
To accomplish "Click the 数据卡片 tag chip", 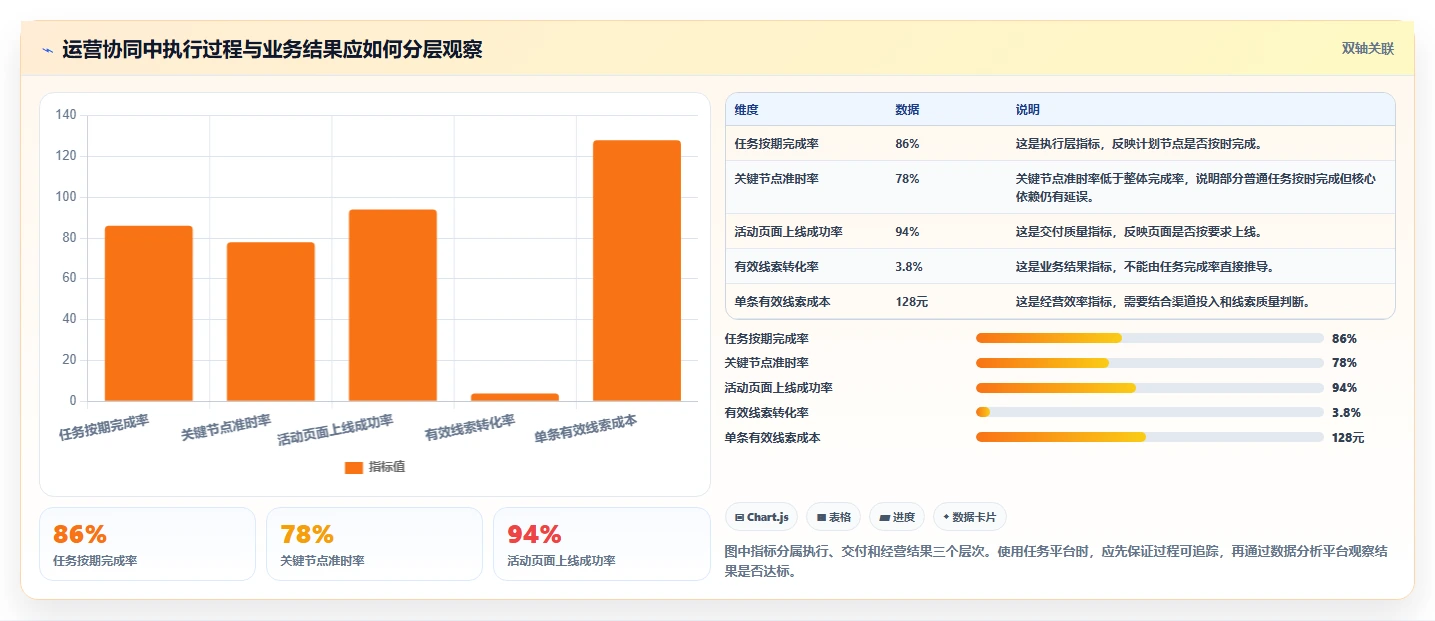I will (x=970, y=517).
